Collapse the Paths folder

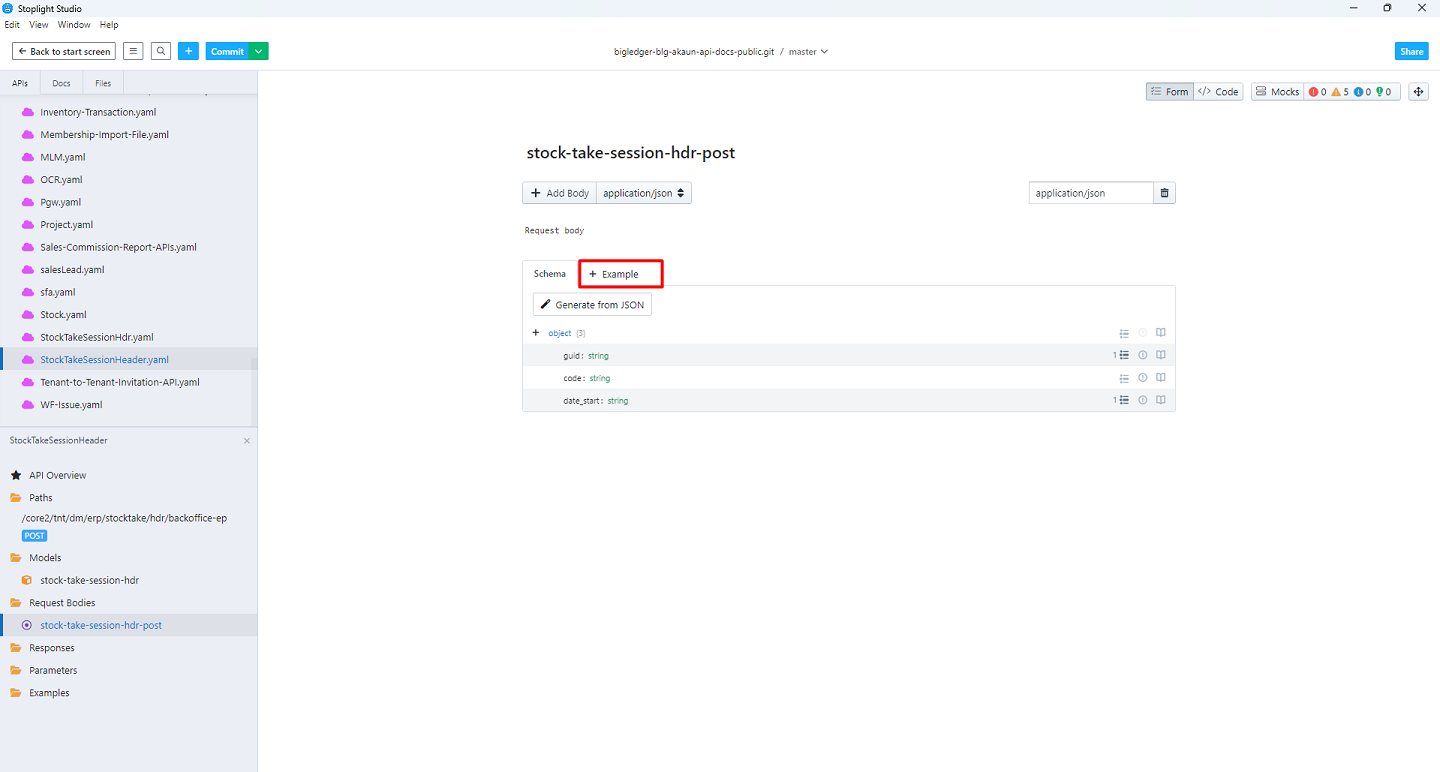[41, 498]
